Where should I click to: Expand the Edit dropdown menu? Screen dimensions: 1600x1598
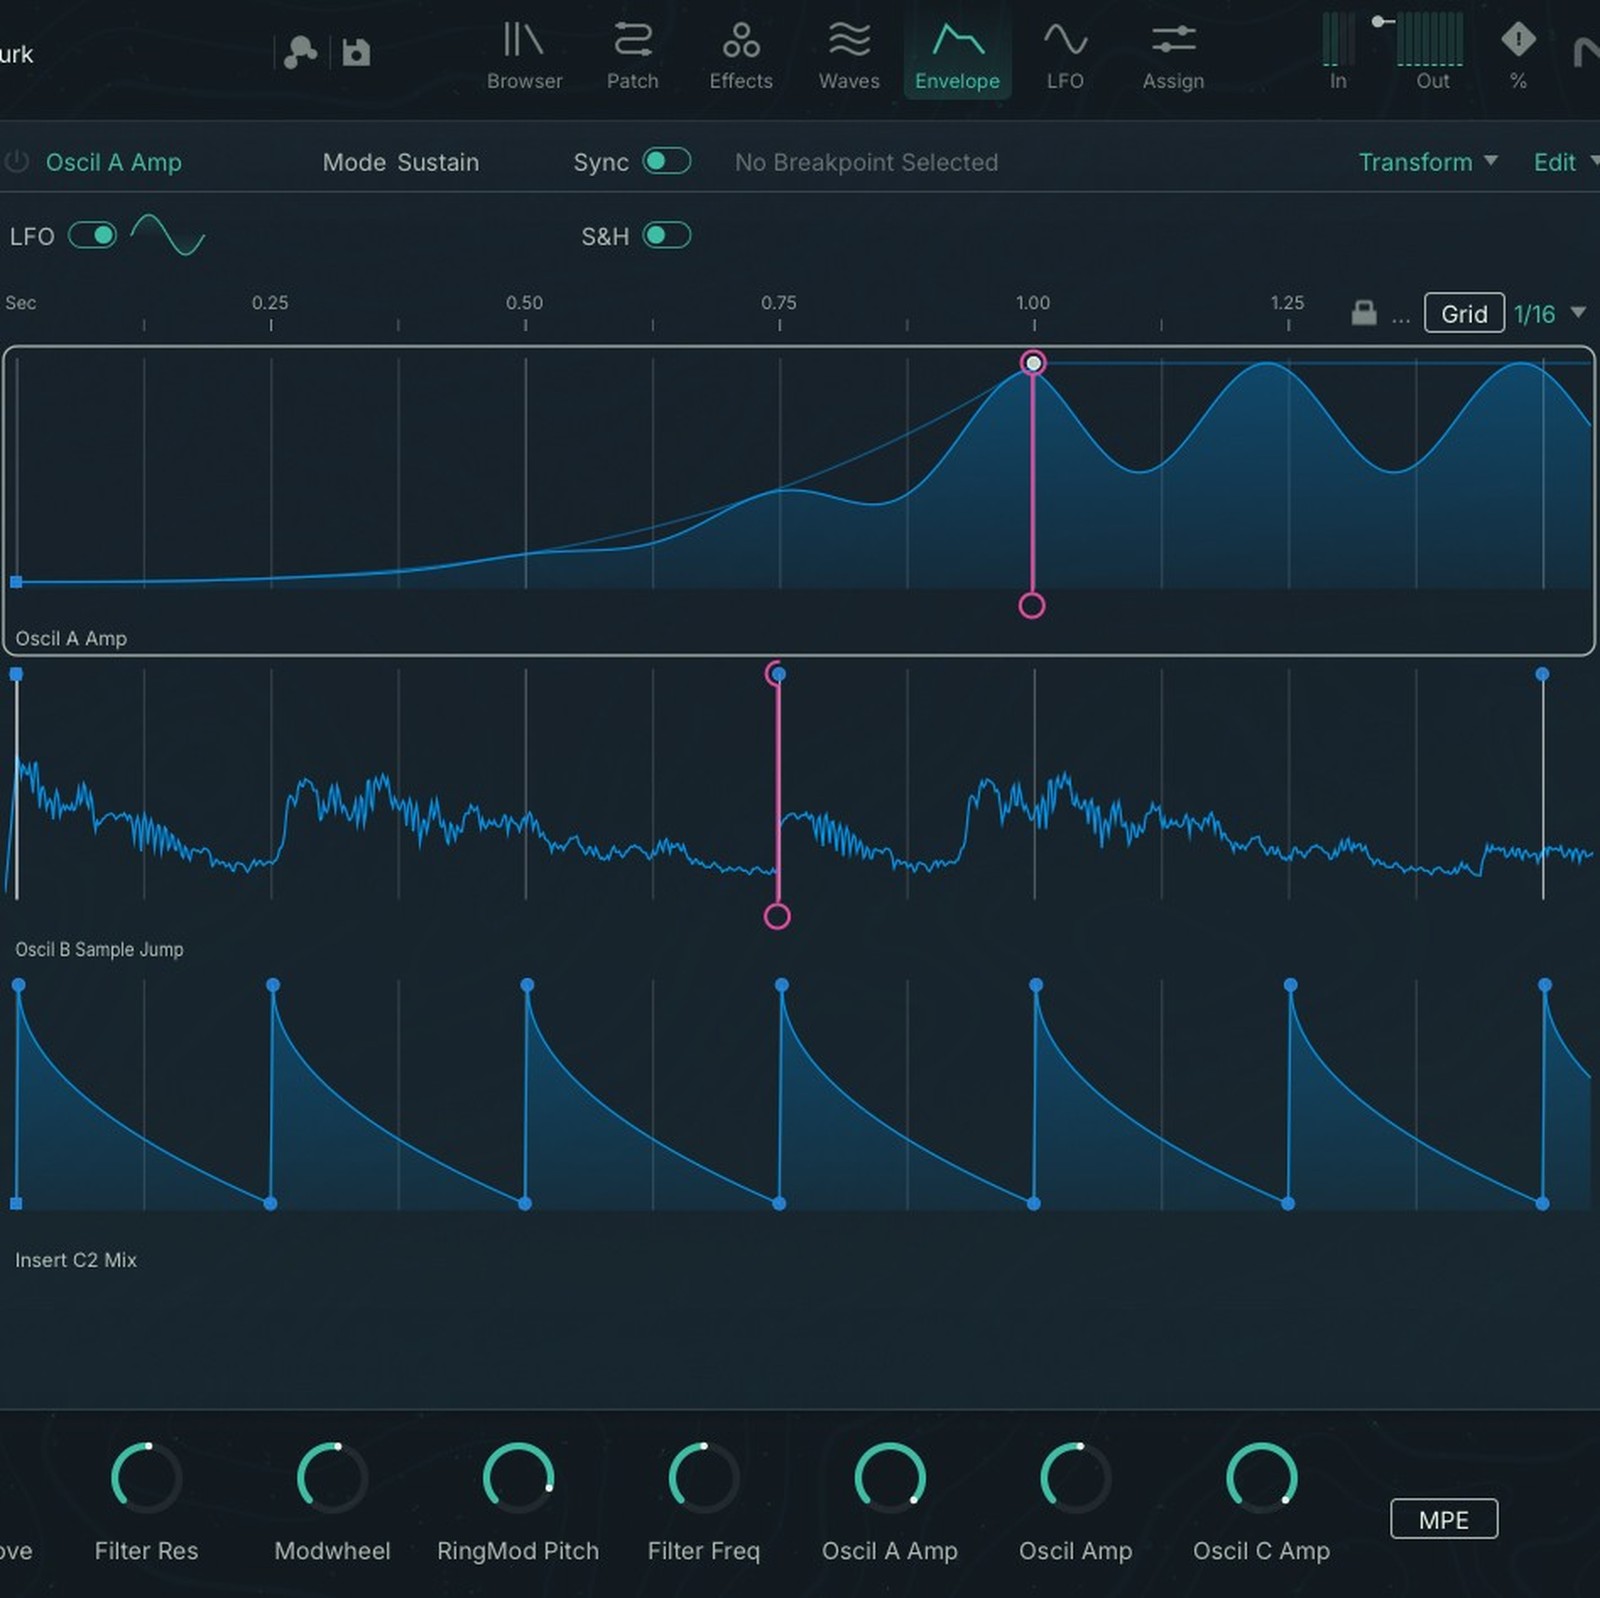click(1563, 162)
